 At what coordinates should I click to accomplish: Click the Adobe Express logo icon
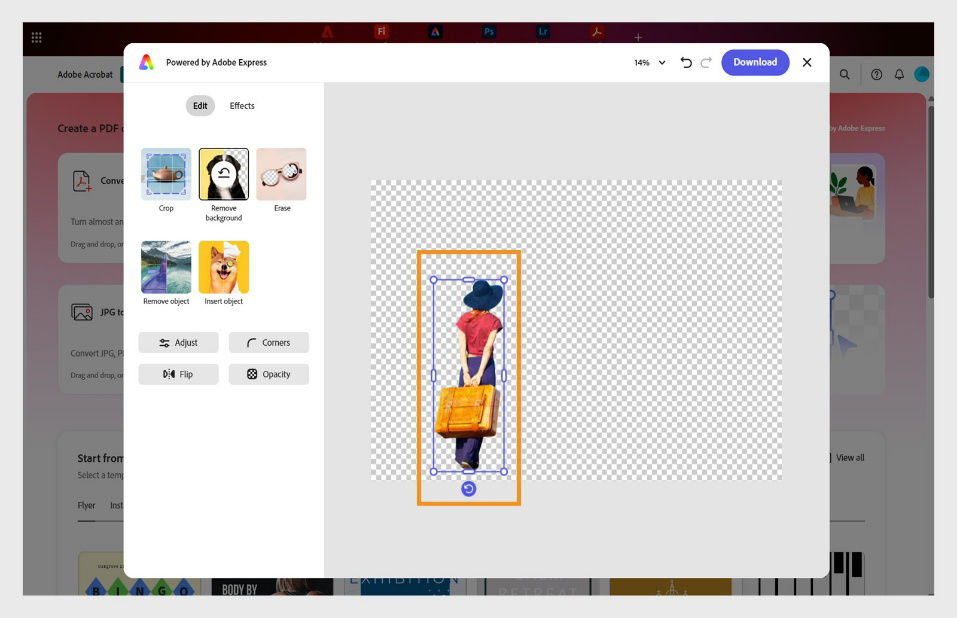click(146, 62)
